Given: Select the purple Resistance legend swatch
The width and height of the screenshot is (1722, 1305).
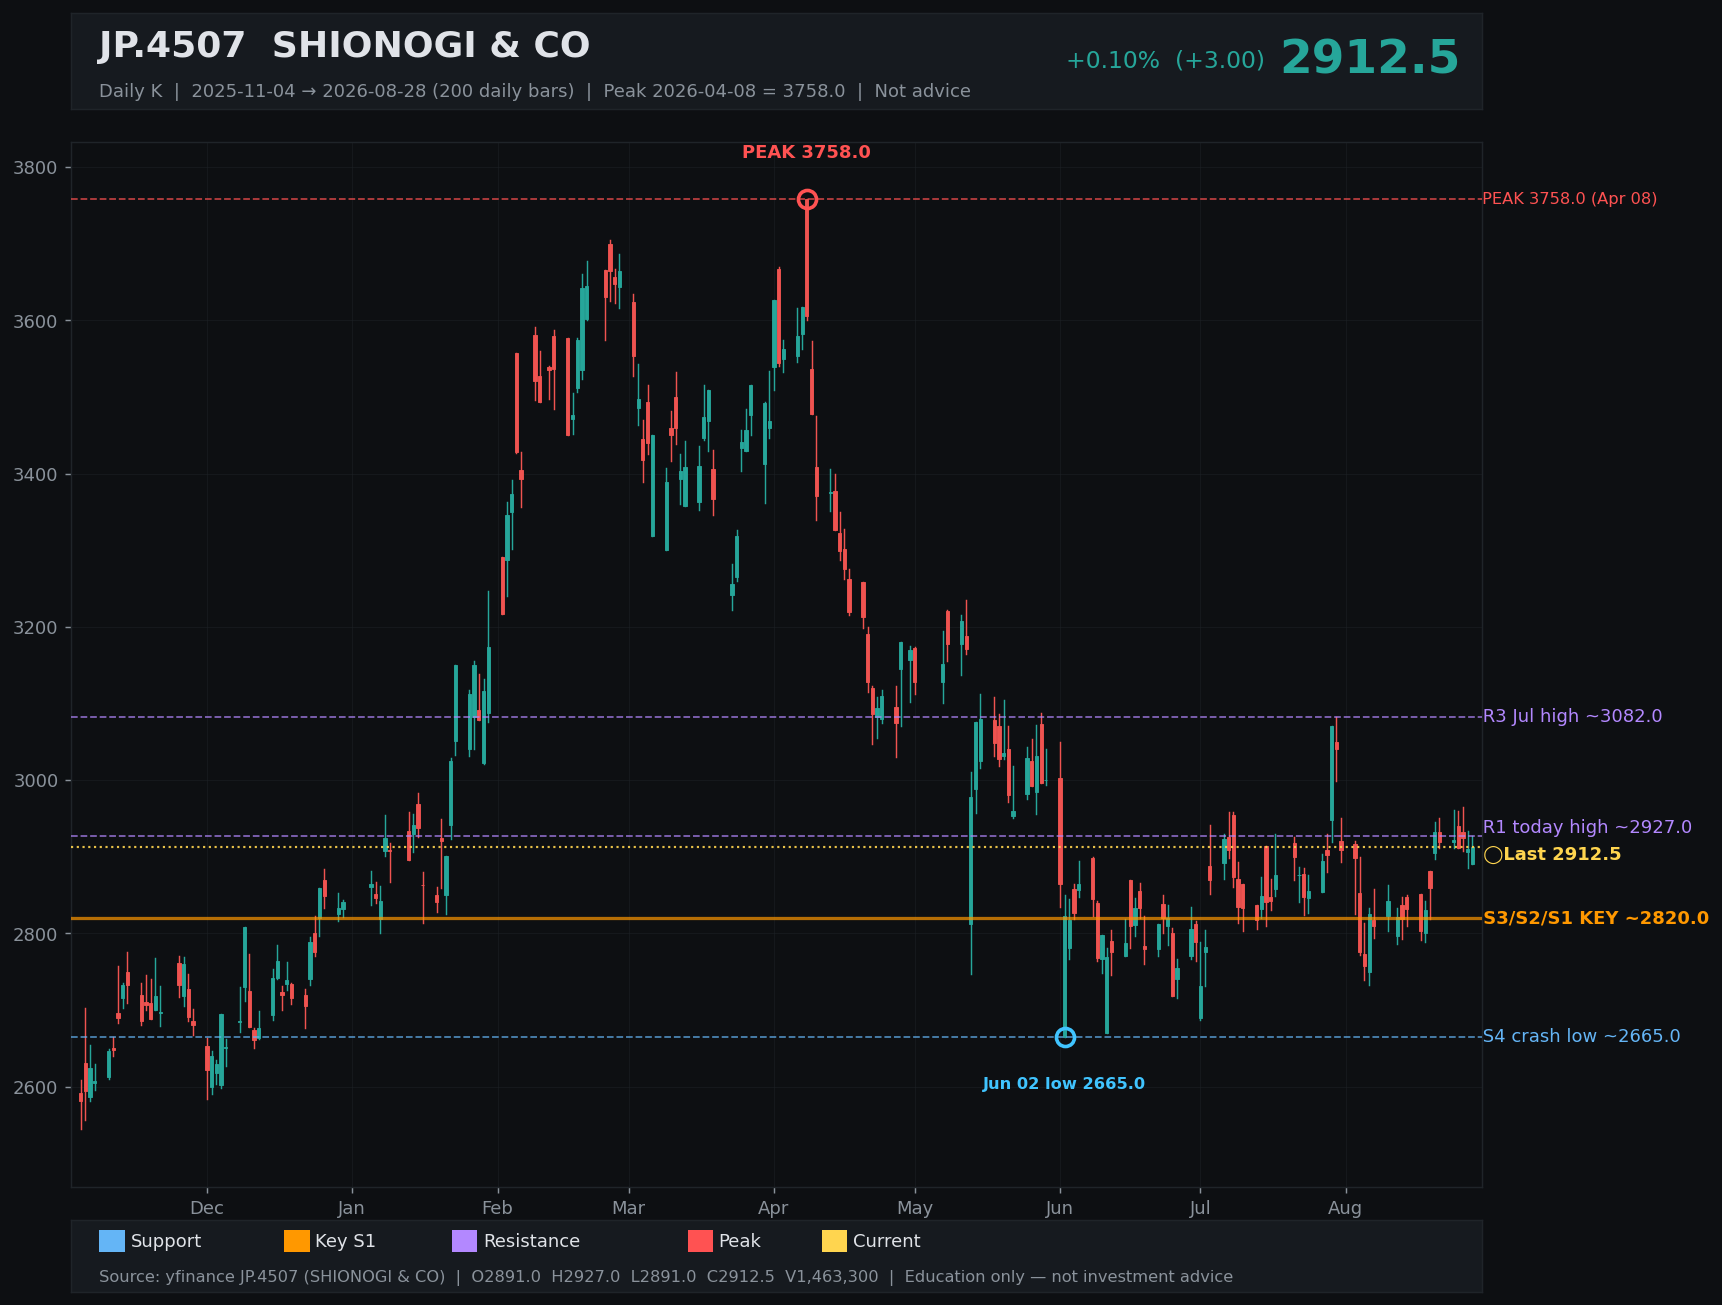Looking at the screenshot, I should tap(465, 1241).
